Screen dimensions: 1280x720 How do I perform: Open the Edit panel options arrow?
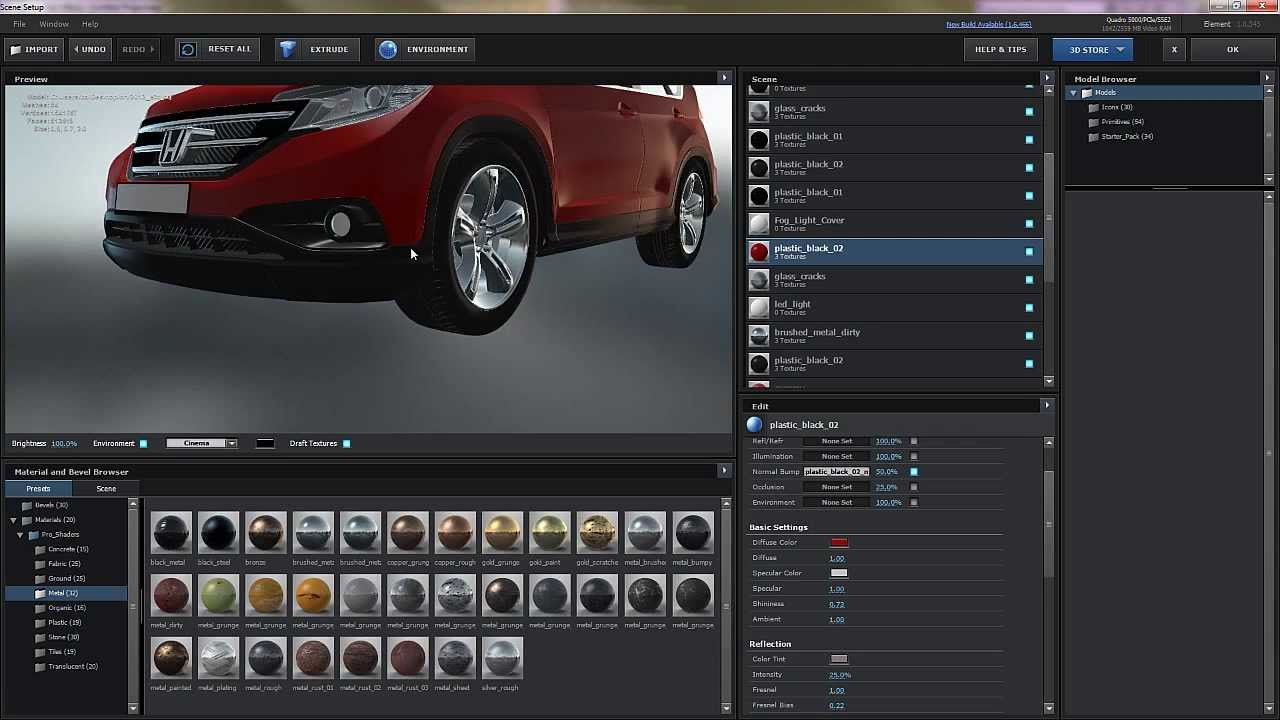click(x=1047, y=405)
